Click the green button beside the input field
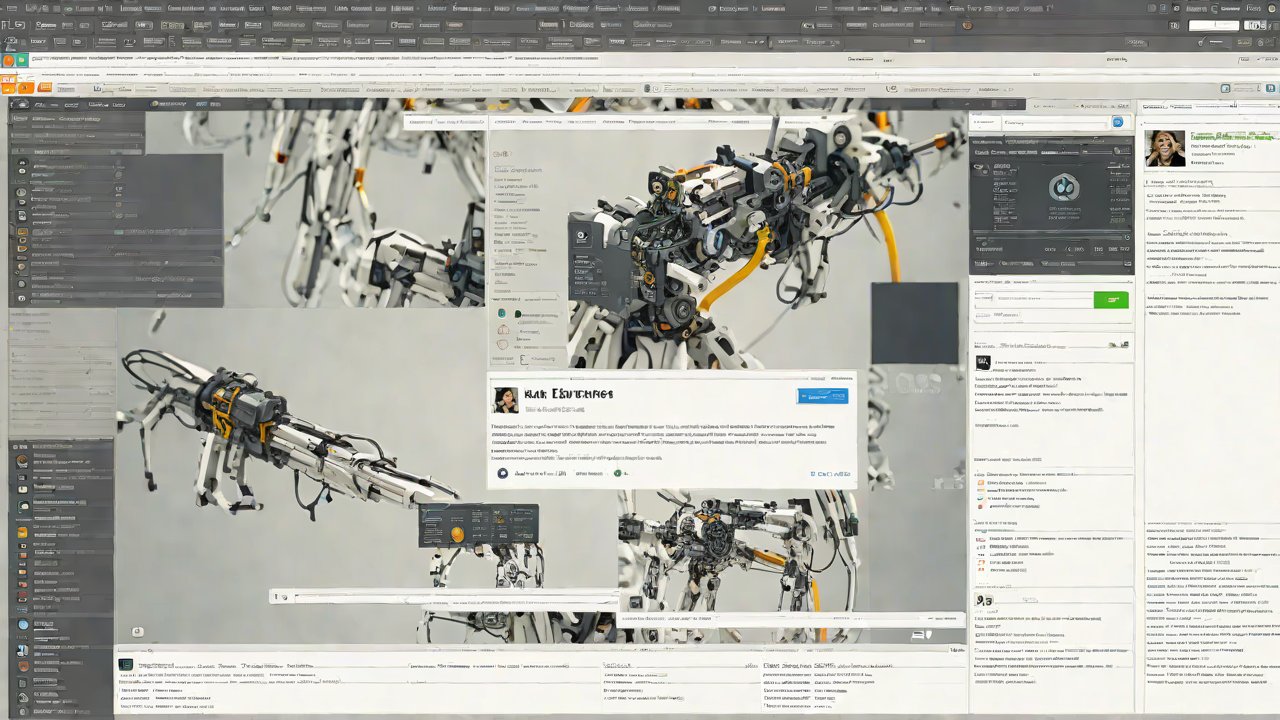Viewport: 1280px width, 720px height. (x=1110, y=300)
